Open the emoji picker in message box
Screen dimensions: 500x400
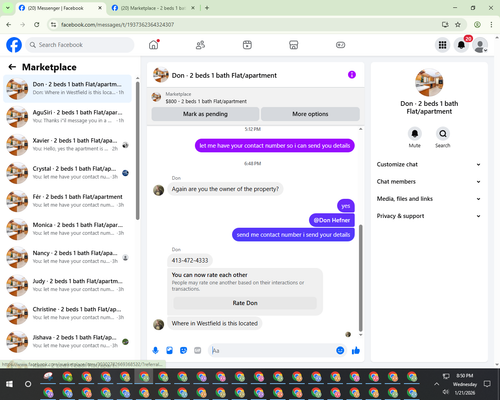340,350
